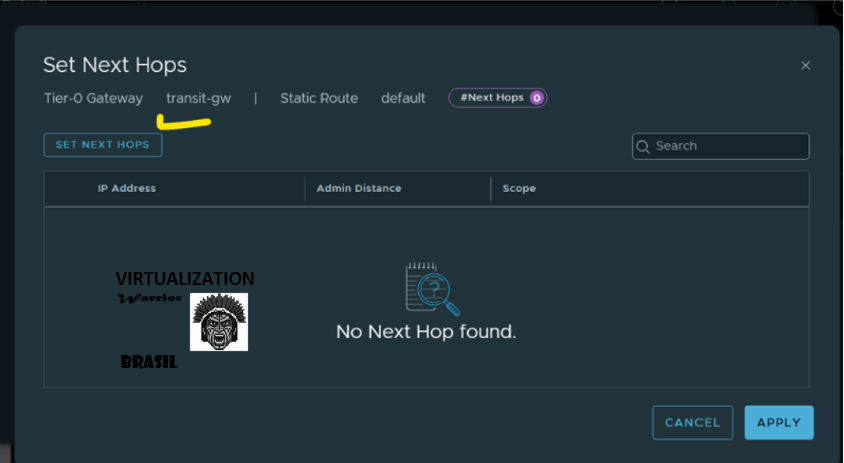Click the No Next Hop found message

pos(426,332)
